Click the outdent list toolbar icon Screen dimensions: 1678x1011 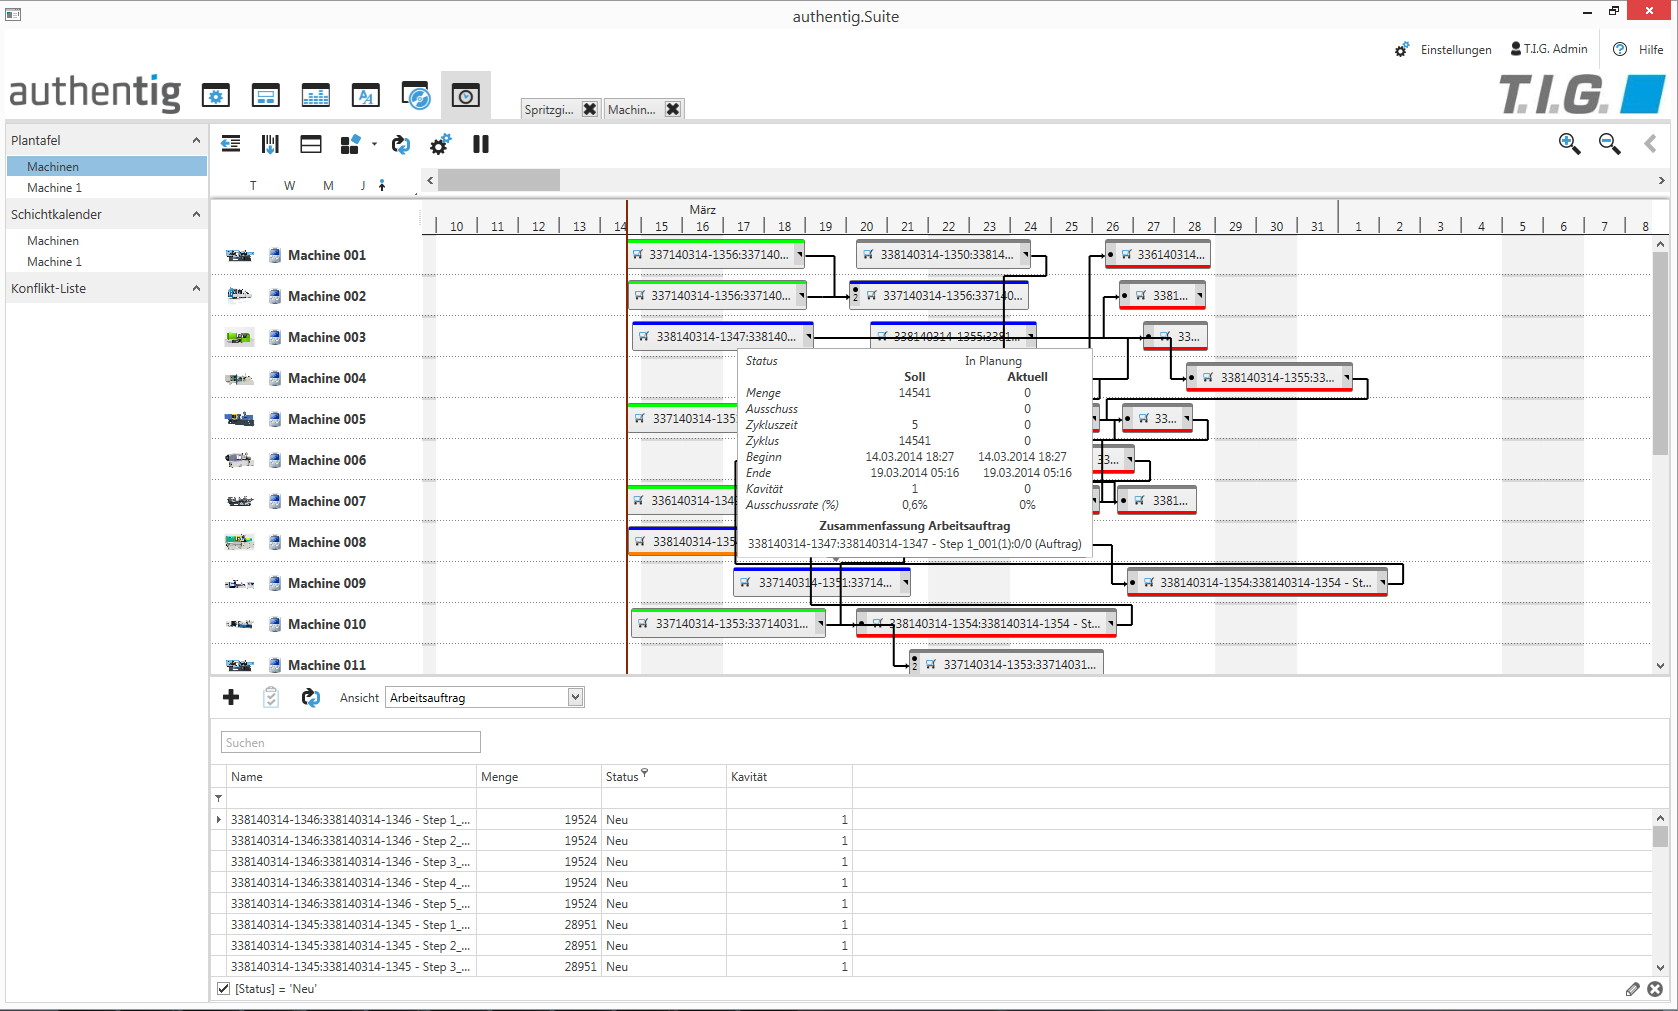coord(231,144)
